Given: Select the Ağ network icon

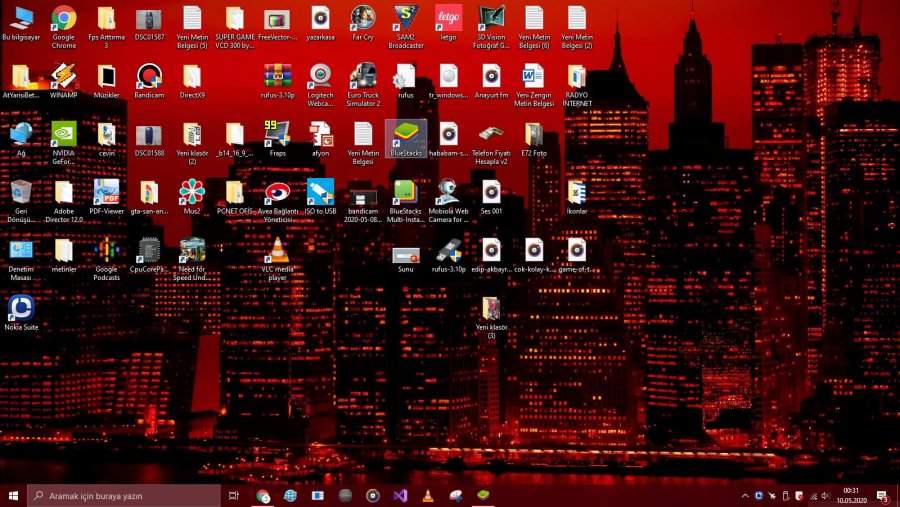Looking at the screenshot, I should coord(21,139).
